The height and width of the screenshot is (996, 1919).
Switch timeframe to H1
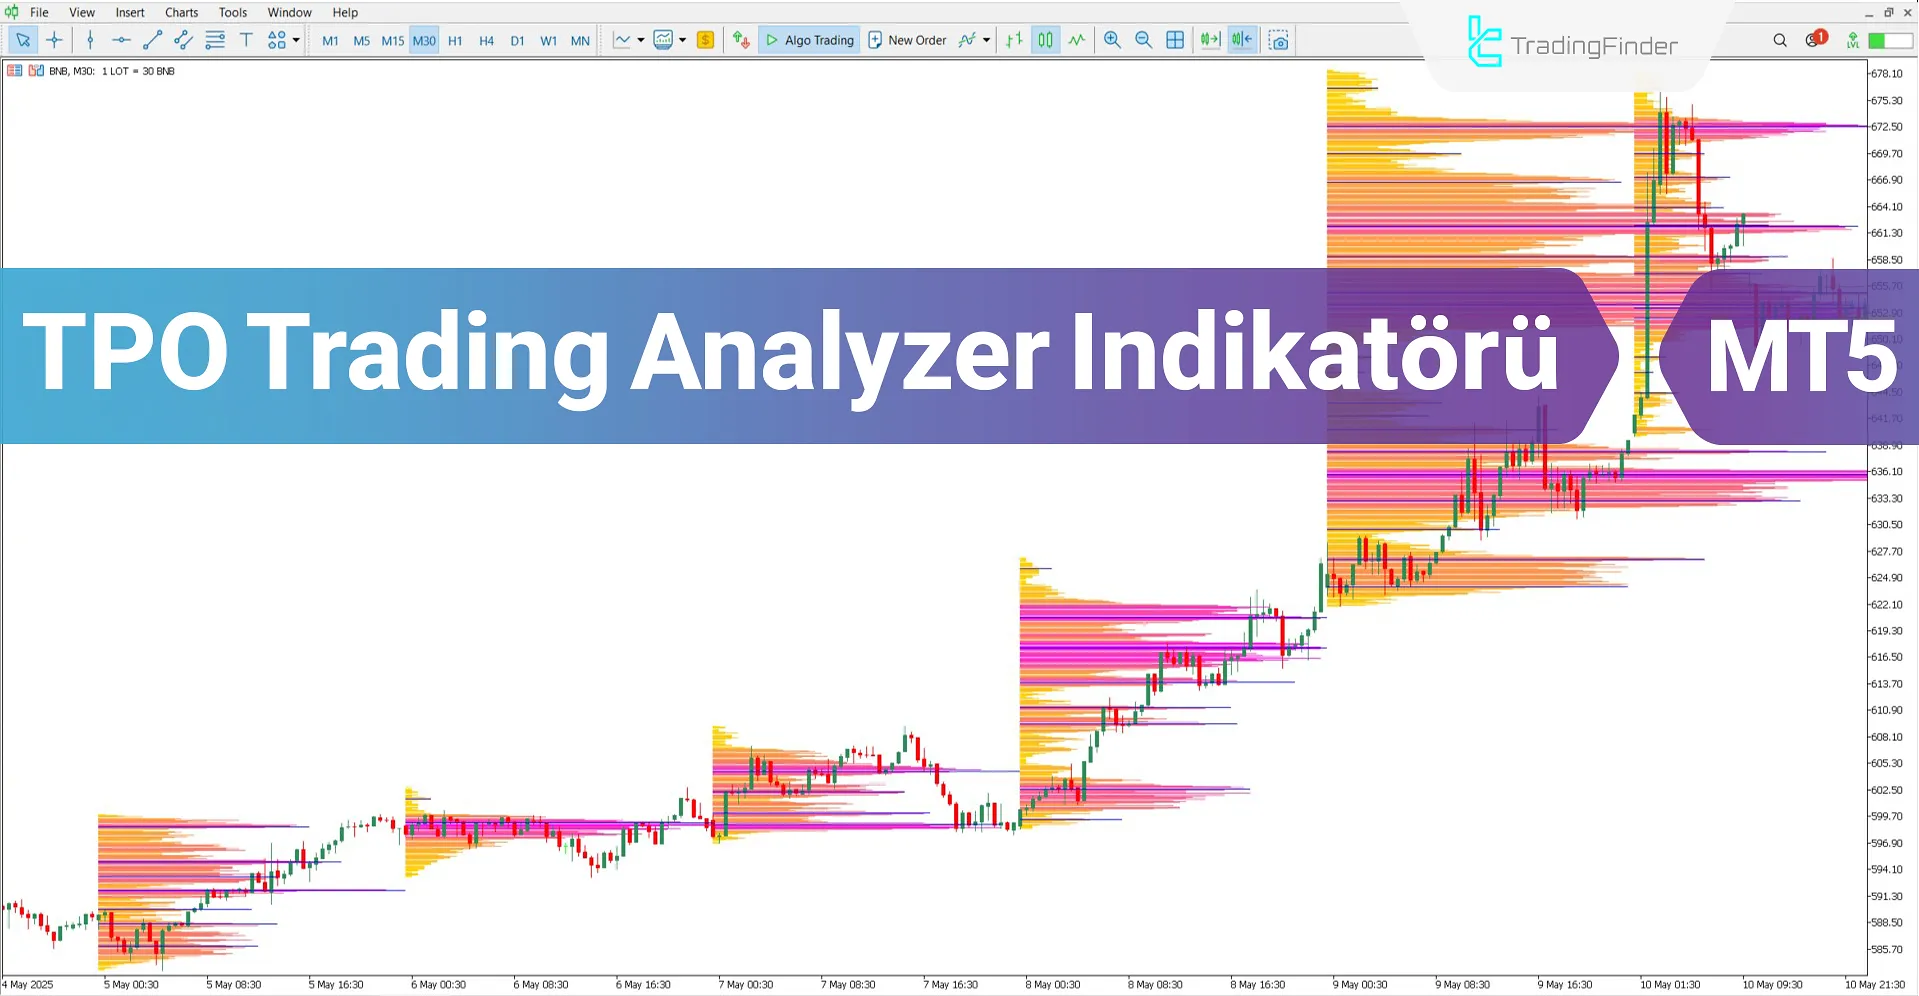click(455, 40)
